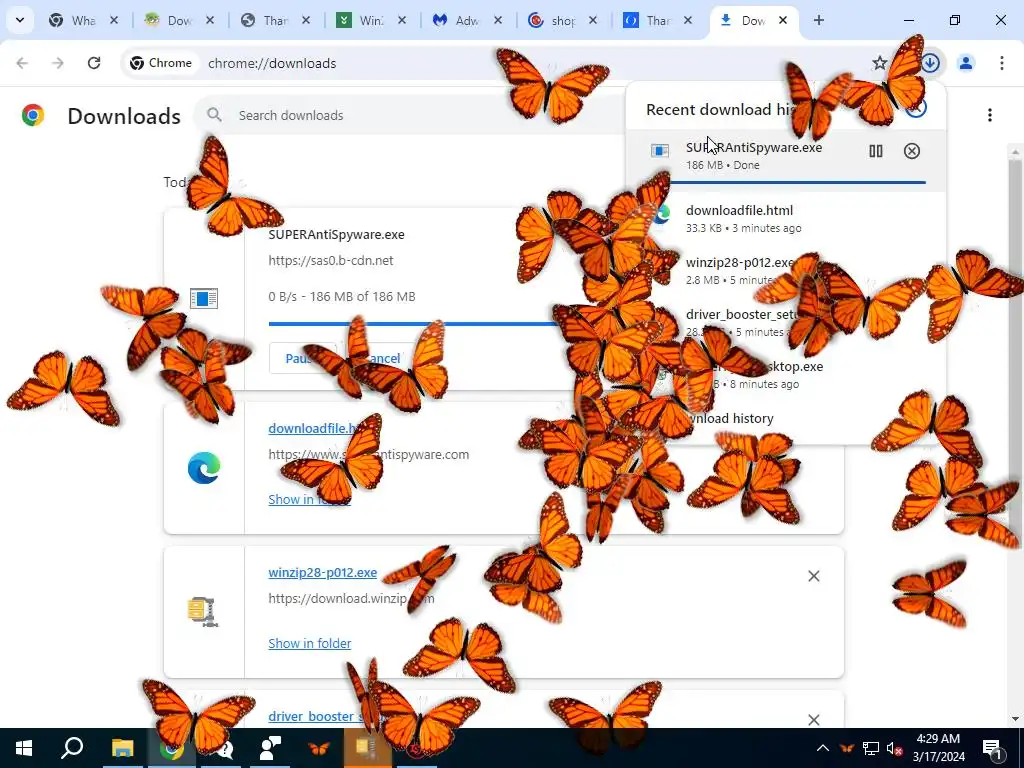Remove driver_booster entry from the list
Screen dimensions: 1024x768
814,720
